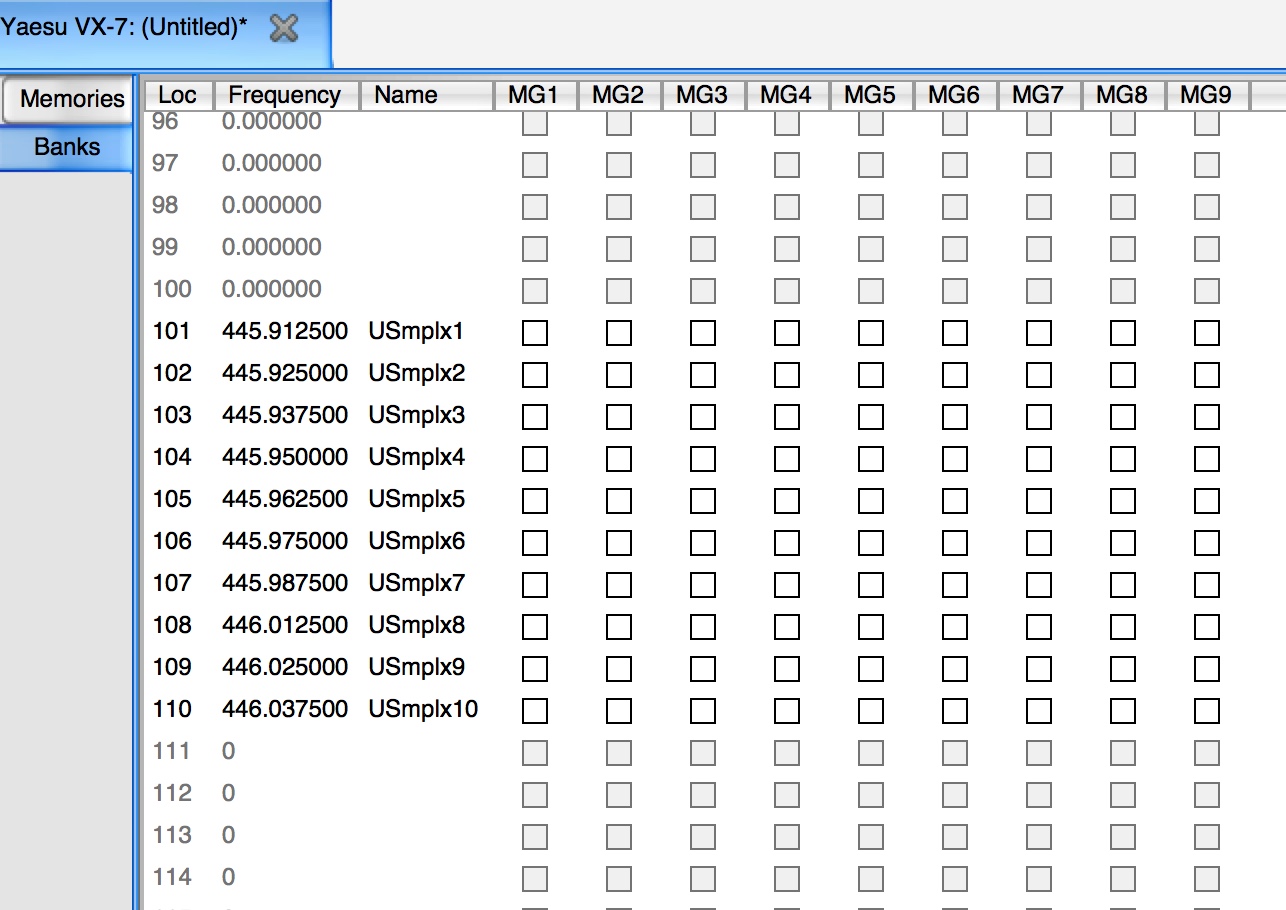The height and width of the screenshot is (910, 1286).
Task: Select frequency 445.987500 cell
Action: (x=285, y=583)
